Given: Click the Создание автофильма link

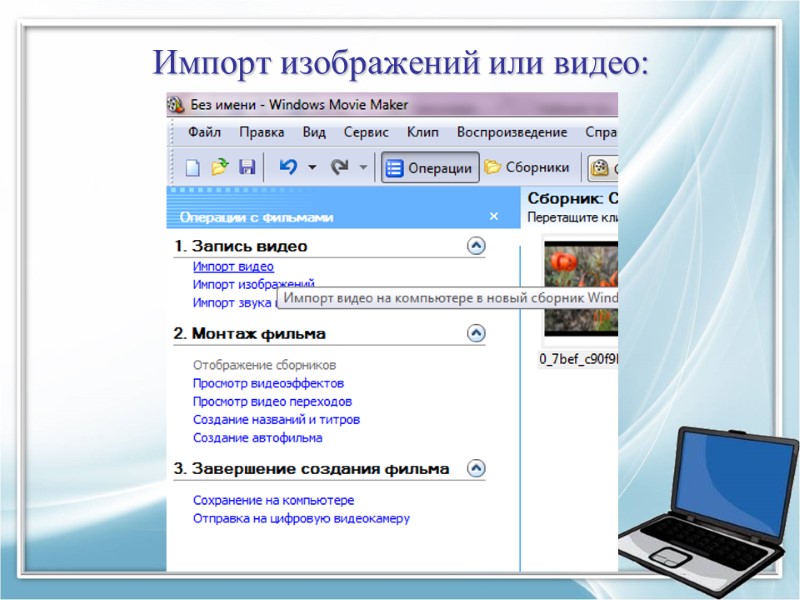Looking at the screenshot, I should tap(258, 438).
